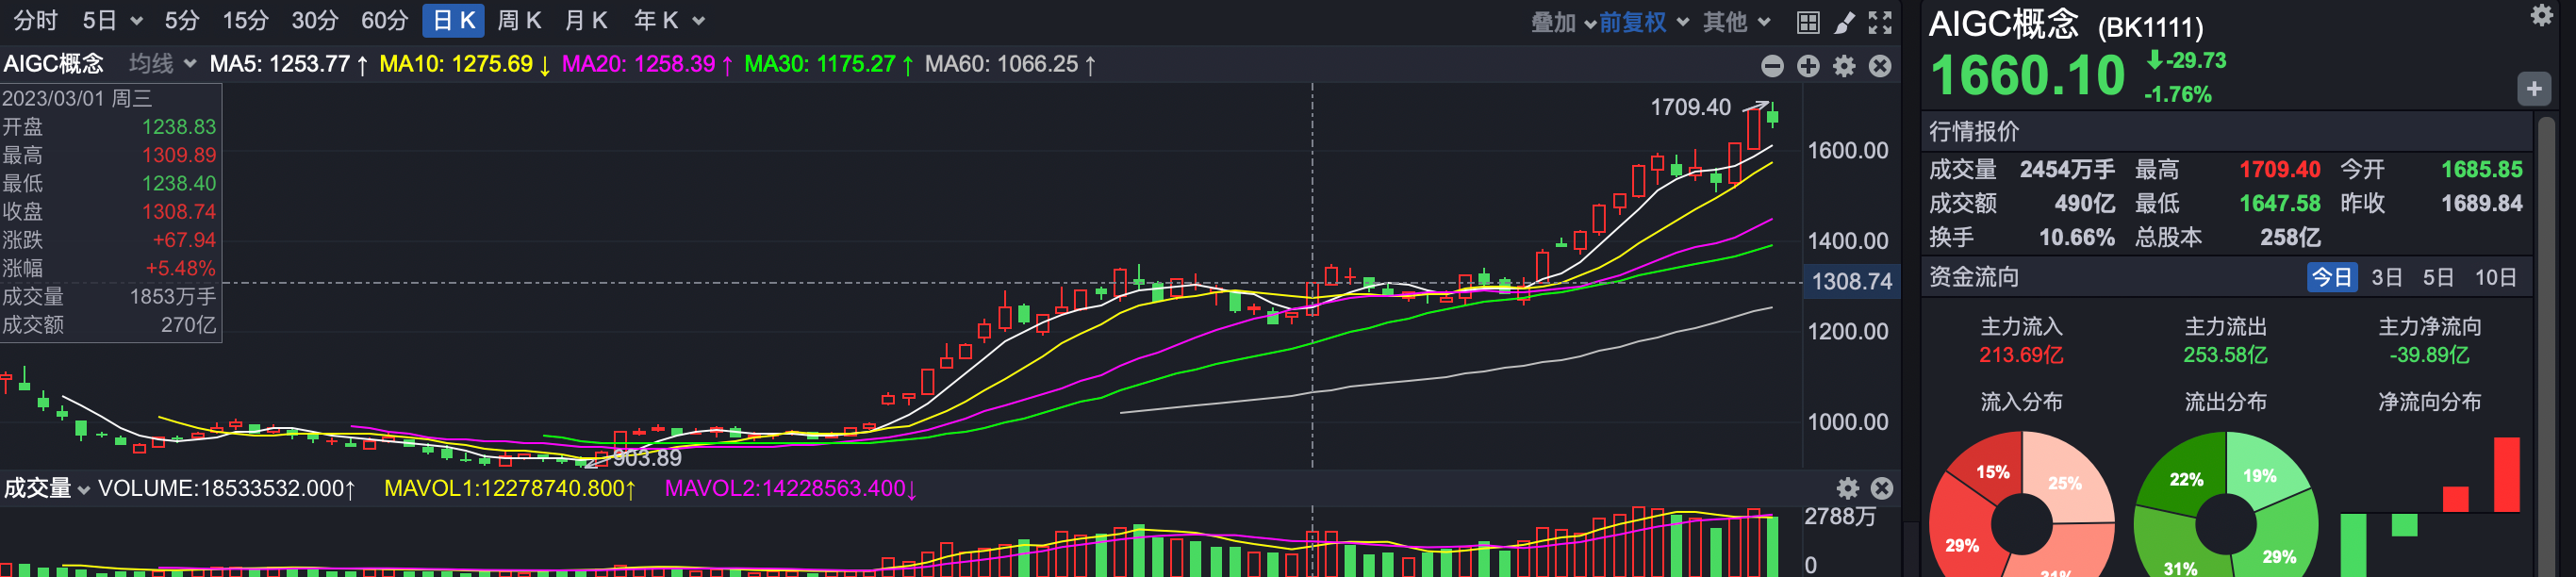This screenshot has height=577, width=2576.
Task: Click the tallest red net-flow bar
Action: (x=2506, y=474)
